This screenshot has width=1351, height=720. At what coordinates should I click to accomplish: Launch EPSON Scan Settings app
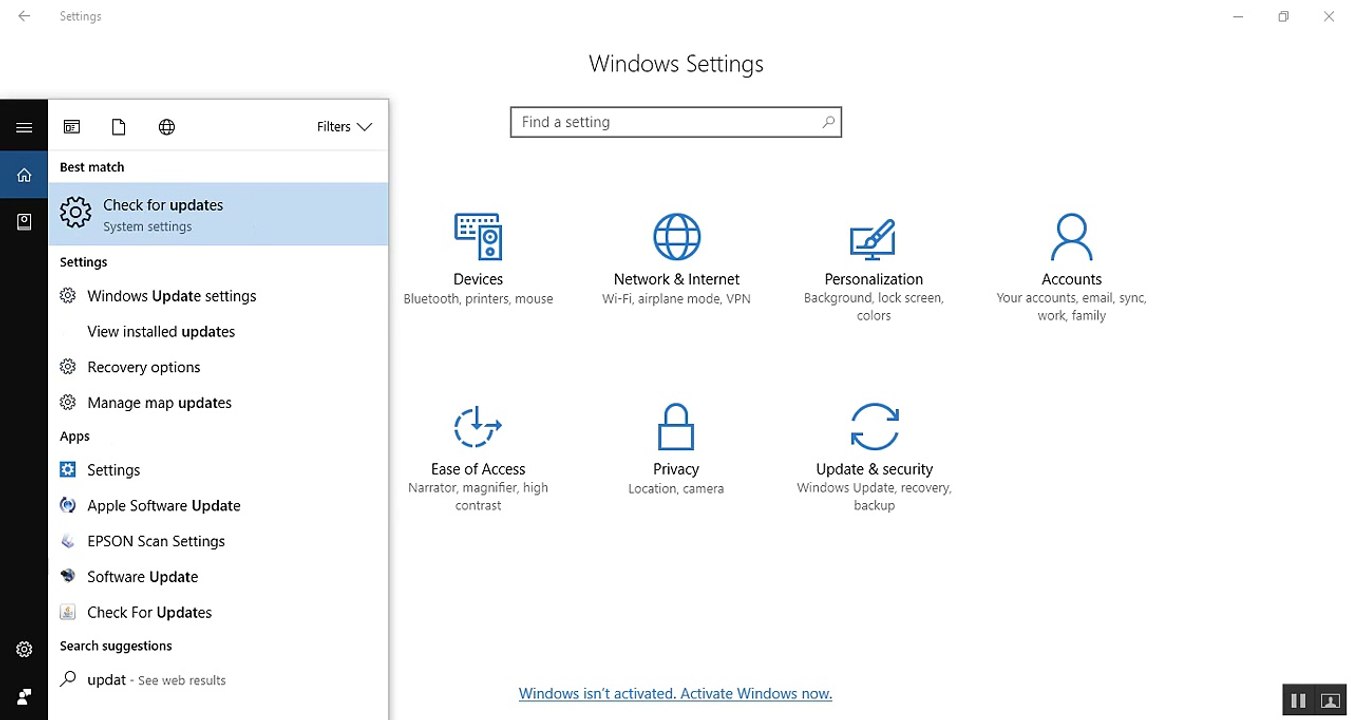coord(218,541)
